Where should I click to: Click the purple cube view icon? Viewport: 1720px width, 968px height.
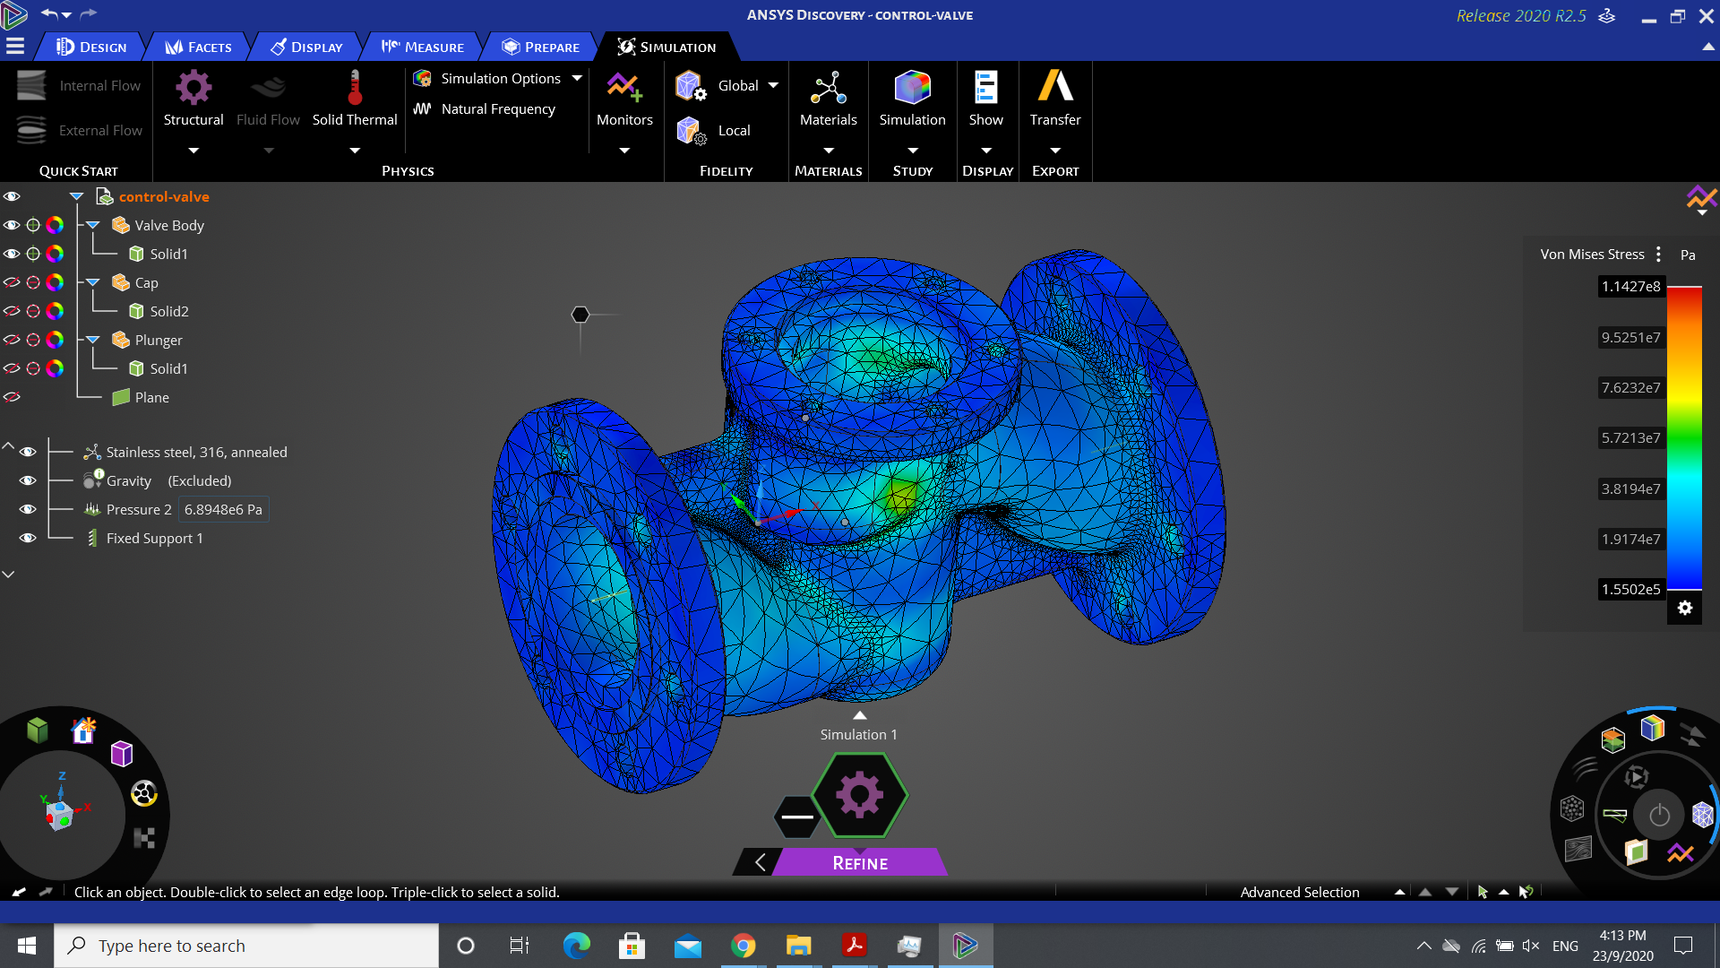click(122, 753)
